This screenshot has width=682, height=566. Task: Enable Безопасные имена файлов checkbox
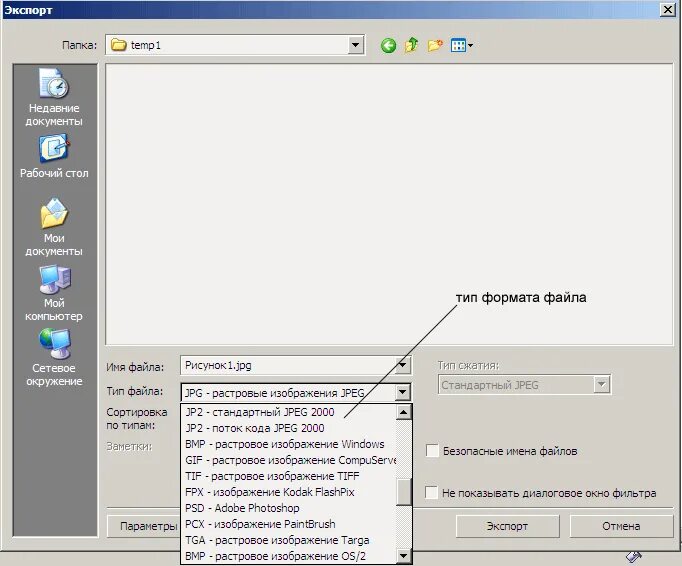point(432,451)
